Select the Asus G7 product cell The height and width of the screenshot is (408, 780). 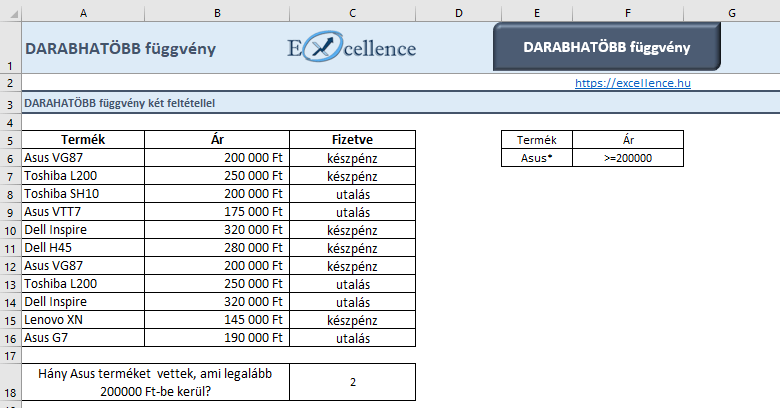point(83,337)
